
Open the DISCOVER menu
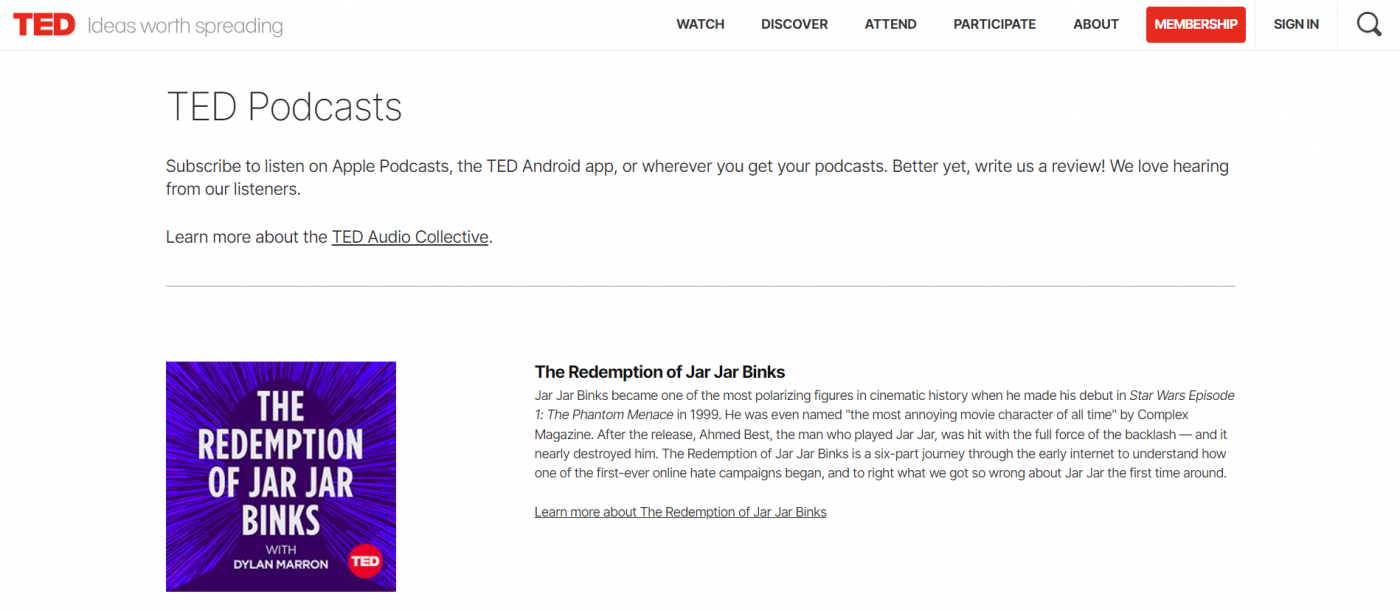(794, 24)
